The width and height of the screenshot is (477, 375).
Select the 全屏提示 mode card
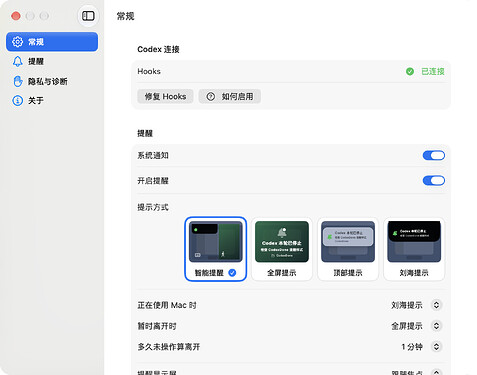pyautogui.click(x=282, y=249)
